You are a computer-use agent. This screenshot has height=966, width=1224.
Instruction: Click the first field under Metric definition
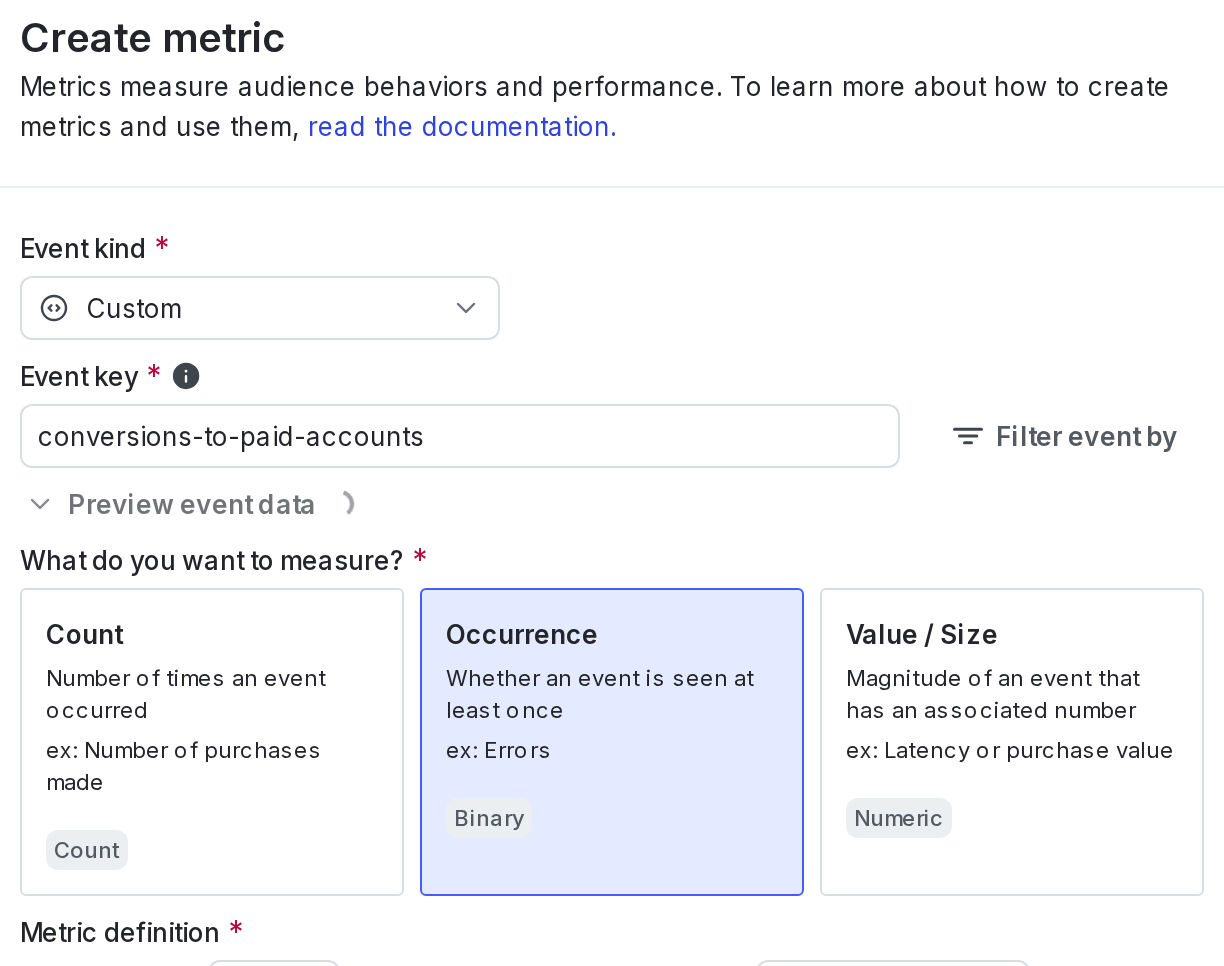pos(274,963)
